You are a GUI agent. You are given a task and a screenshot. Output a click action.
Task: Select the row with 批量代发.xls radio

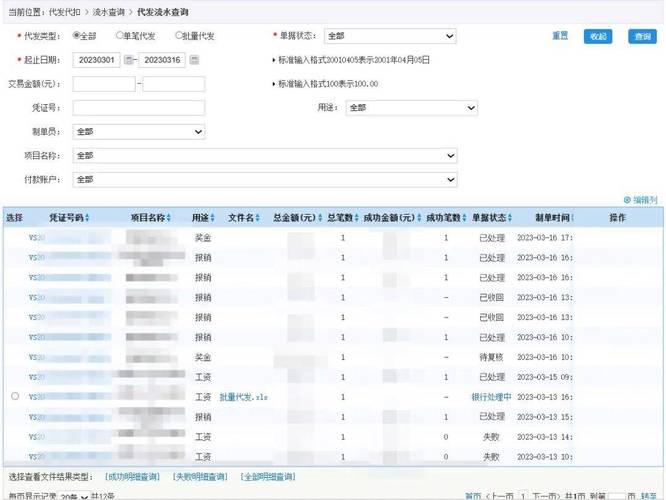(14, 397)
